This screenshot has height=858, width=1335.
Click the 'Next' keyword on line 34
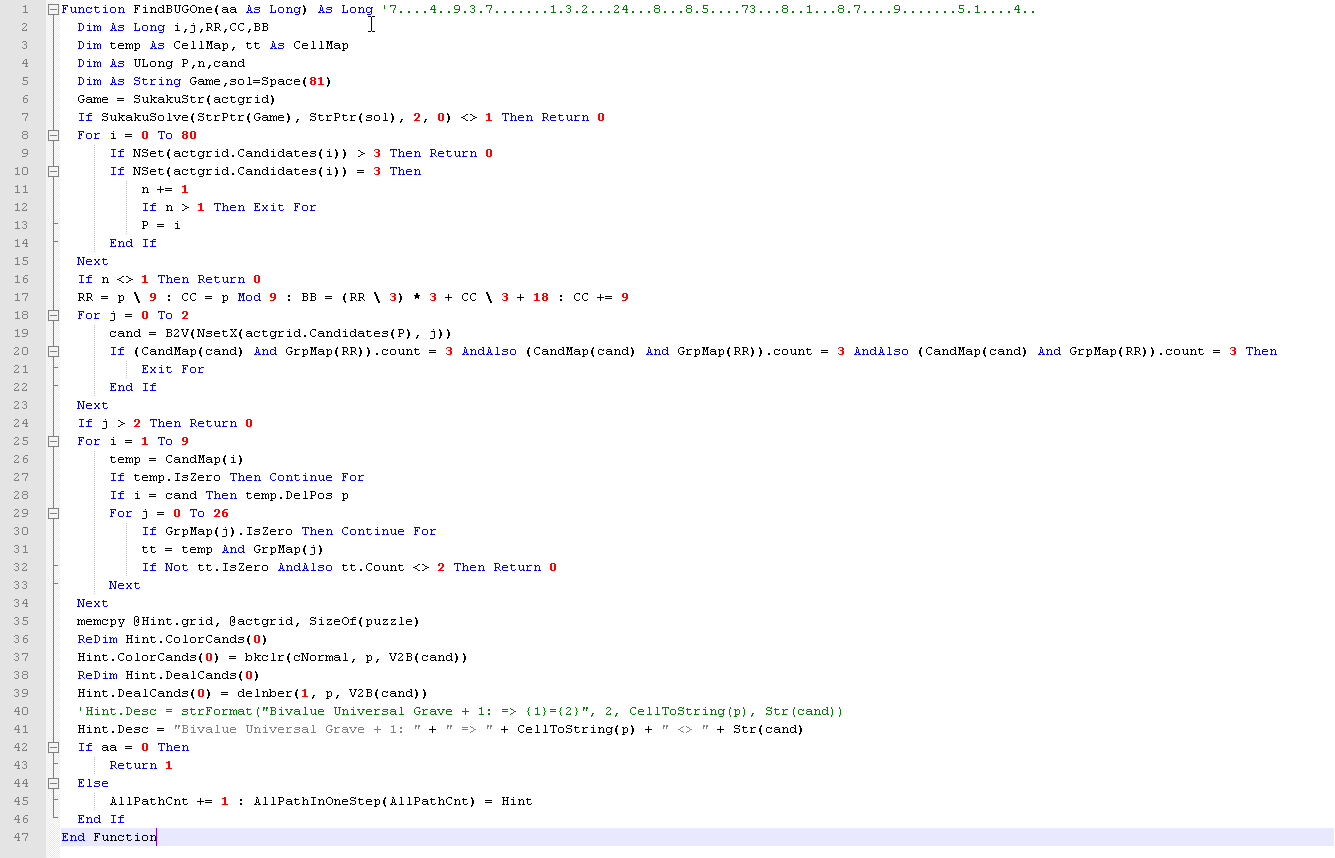pos(93,603)
